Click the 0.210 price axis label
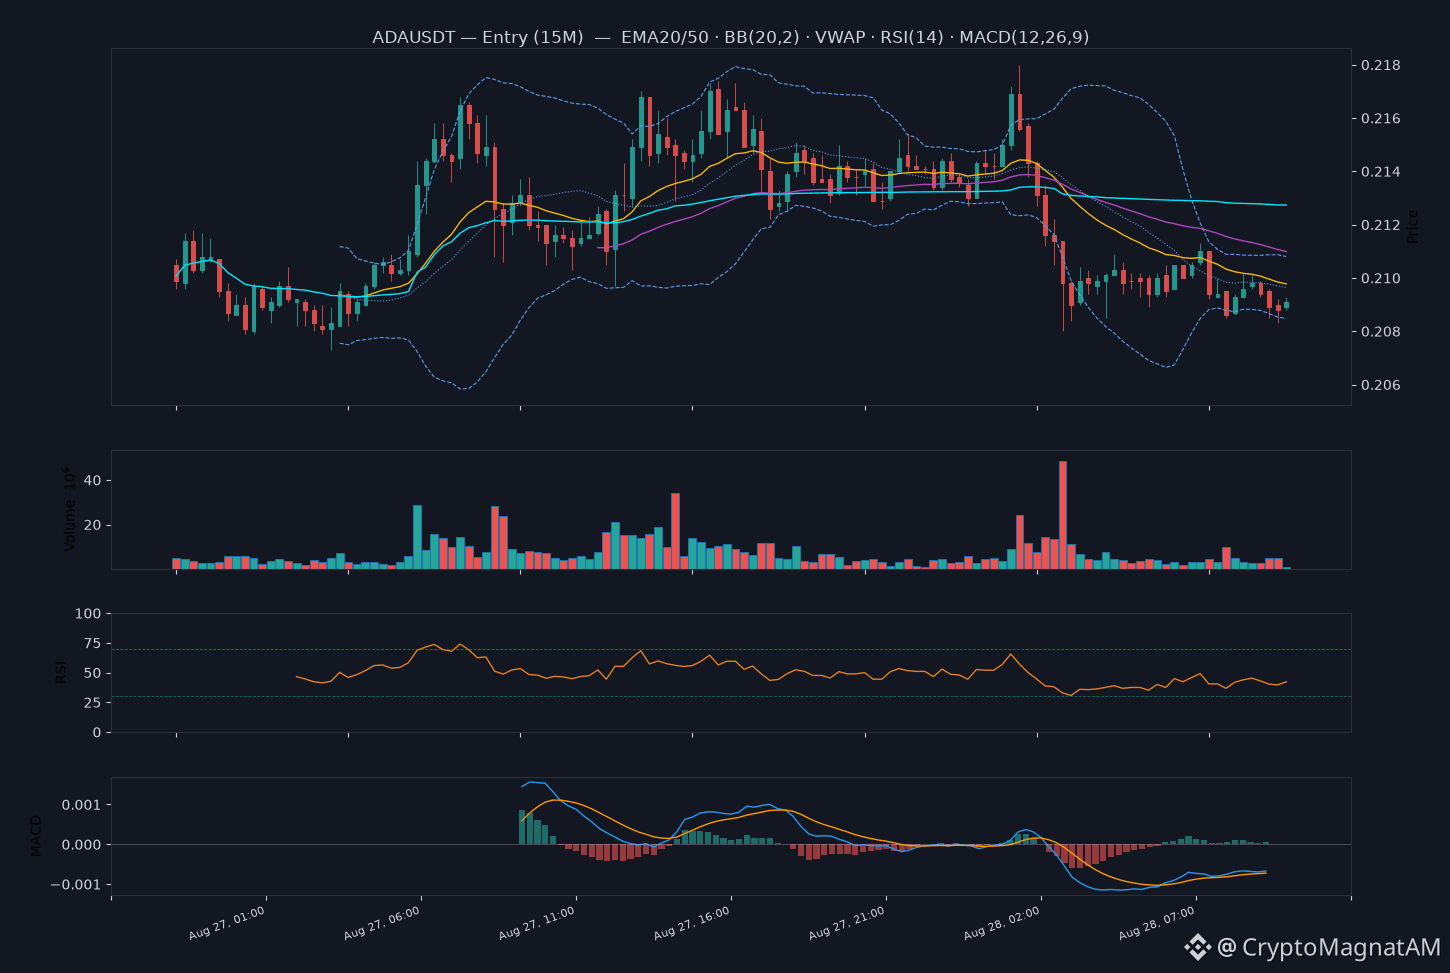This screenshot has width=1450, height=973. [x=1380, y=279]
